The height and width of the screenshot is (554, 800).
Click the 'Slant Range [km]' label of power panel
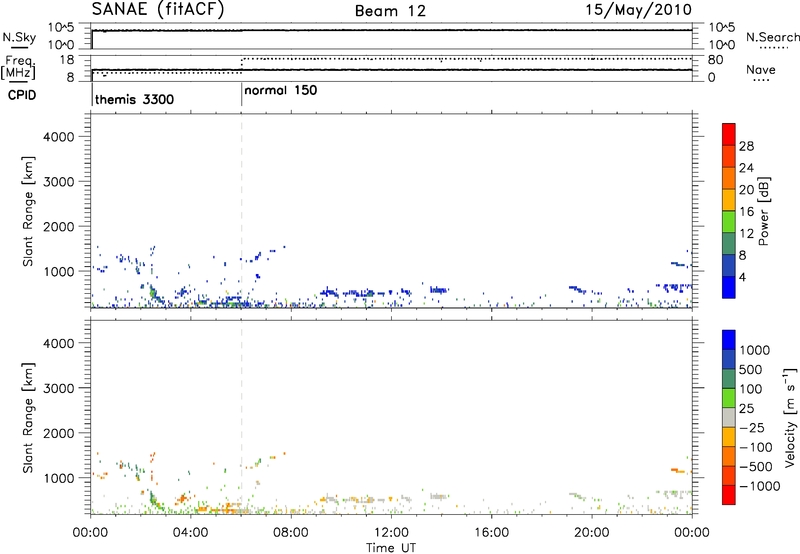(x=28, y=211)
